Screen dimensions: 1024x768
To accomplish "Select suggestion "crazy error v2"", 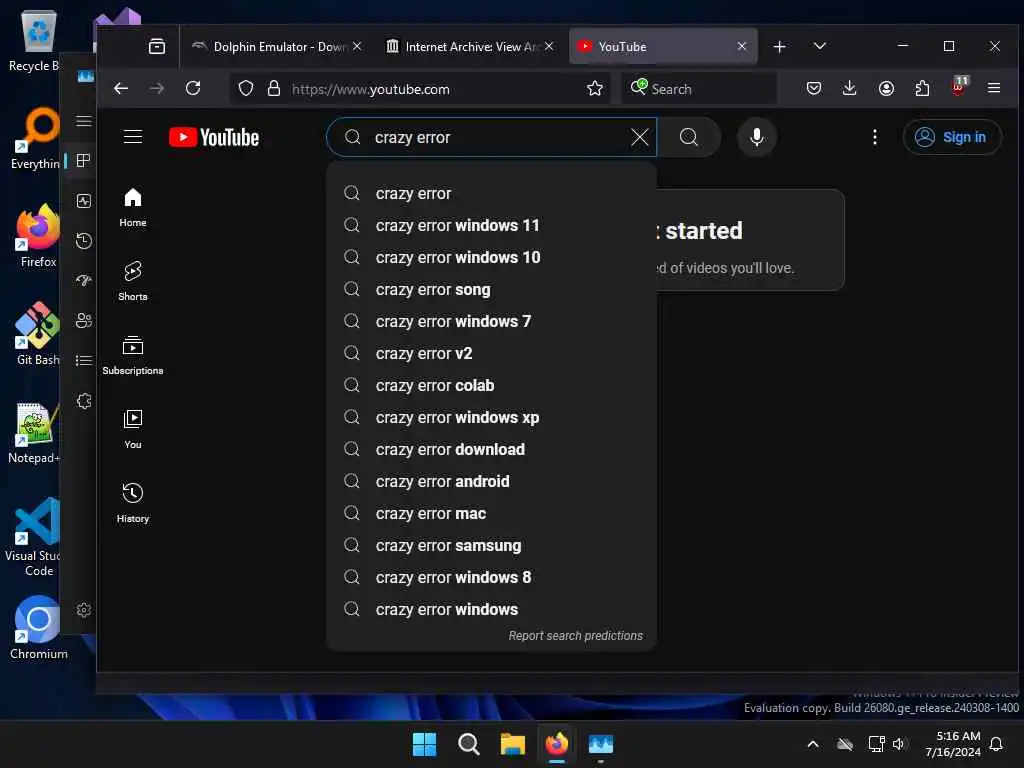I will tap(491, 353).
